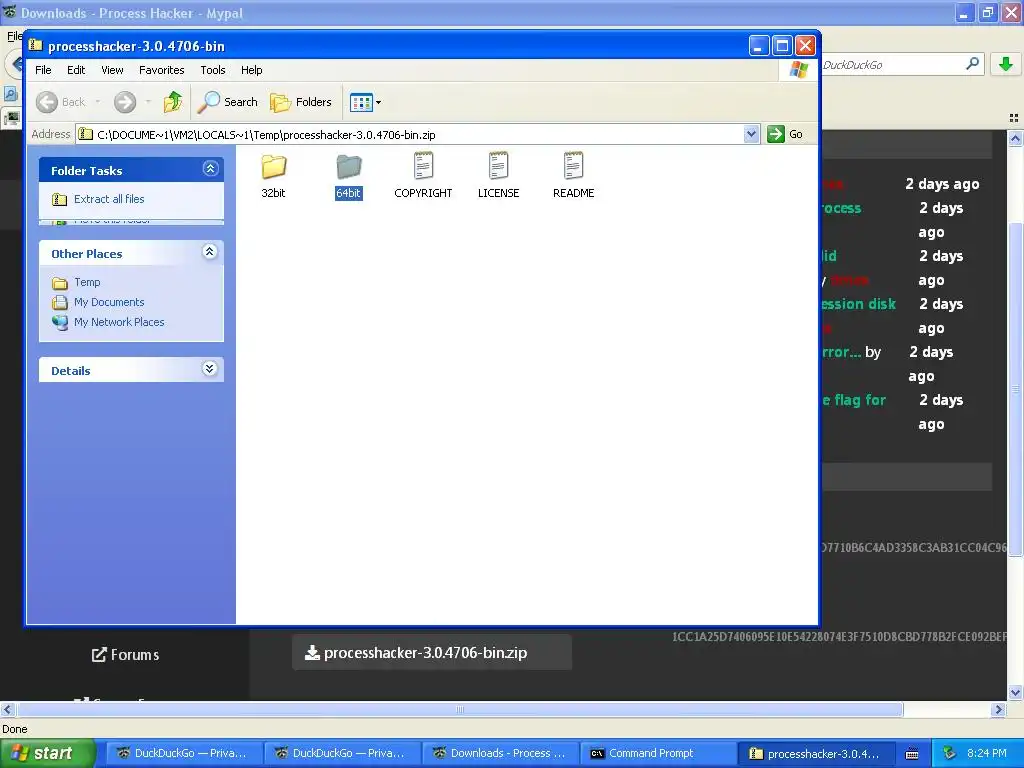This screenshot has width=1024, height=768.
Task: Click the 'rocess' link in the browser commit list
Action: click(841, 208)
